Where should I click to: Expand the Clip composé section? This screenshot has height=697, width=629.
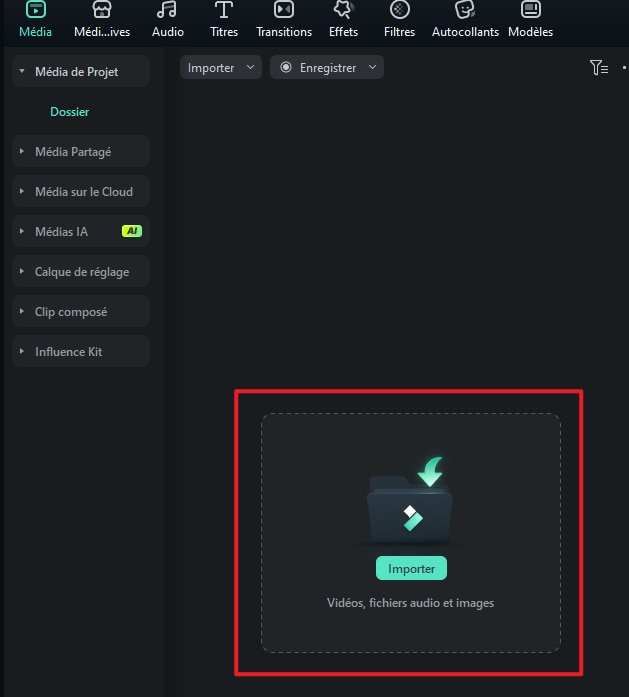tap(22, 311)
